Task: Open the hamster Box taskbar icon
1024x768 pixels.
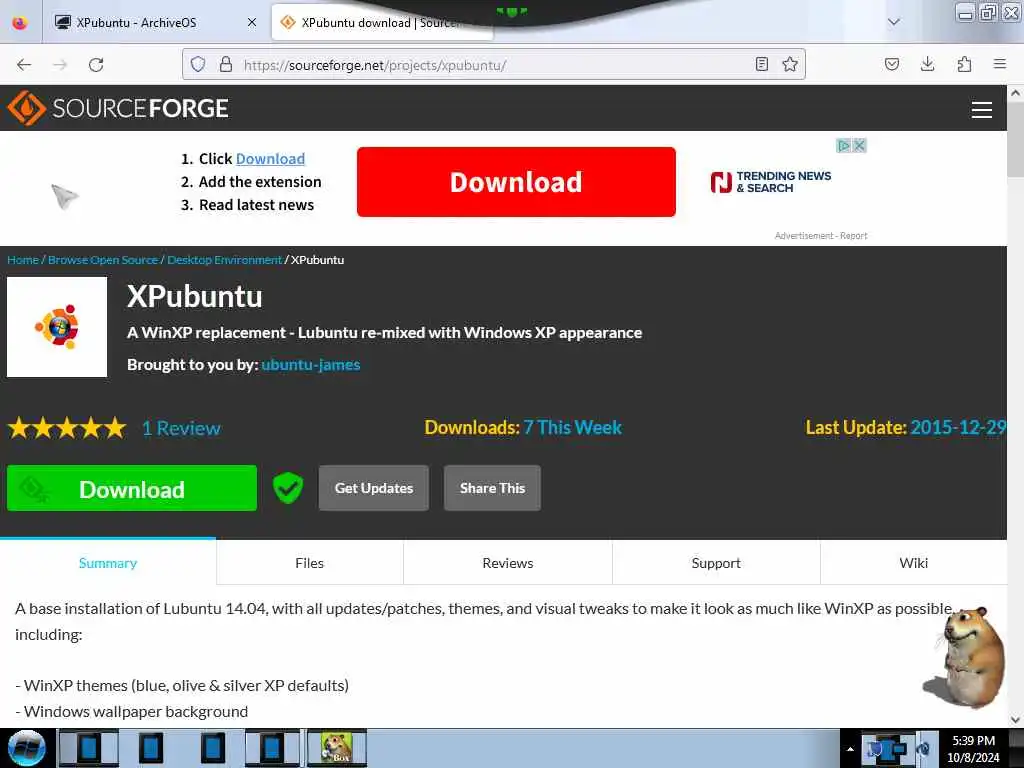Action: [x=337, y=748]
